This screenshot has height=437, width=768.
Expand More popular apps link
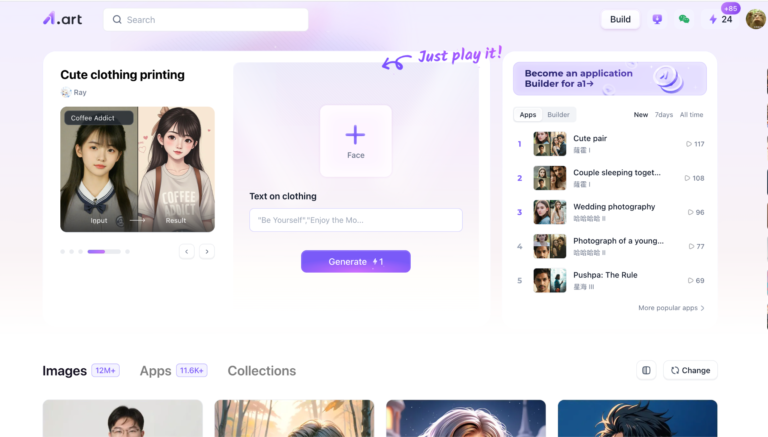coord(671,308)
